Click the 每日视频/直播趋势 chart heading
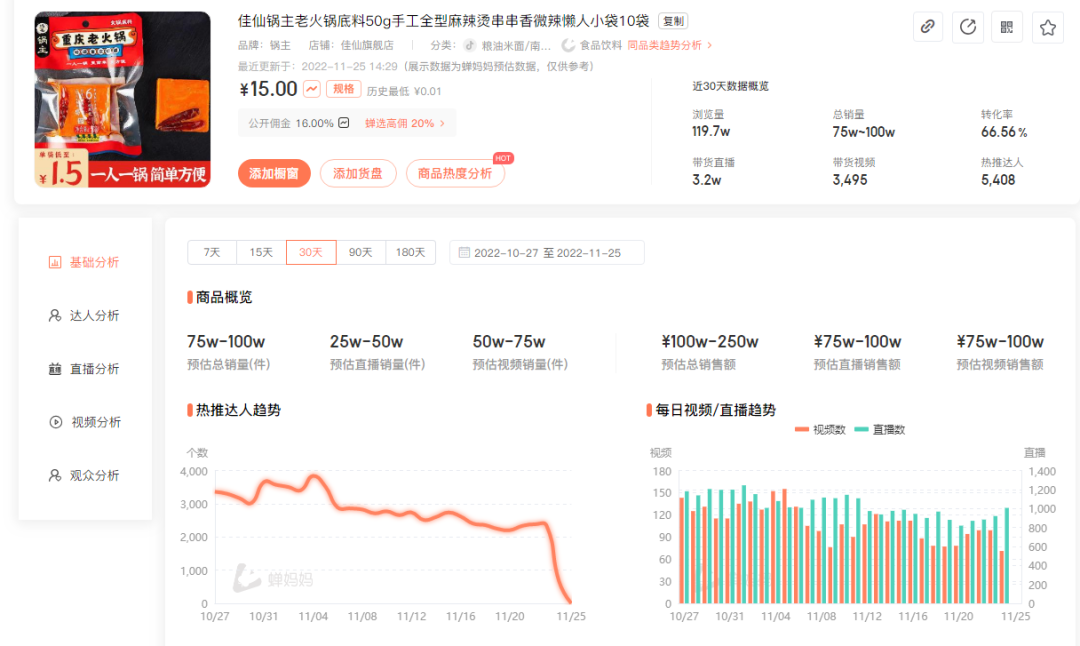The height and width of the screenshot is (646, 1080). click(x=716, y=410)
